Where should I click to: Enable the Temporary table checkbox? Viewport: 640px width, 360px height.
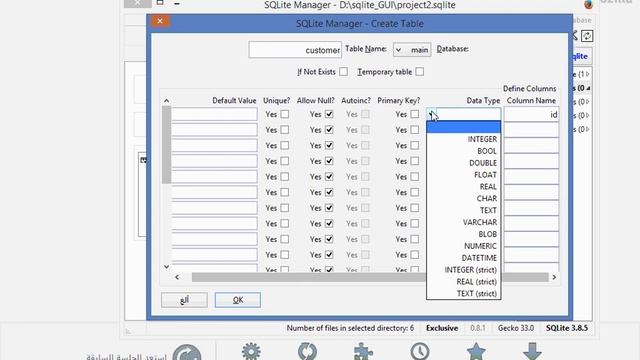pos(420,72)
